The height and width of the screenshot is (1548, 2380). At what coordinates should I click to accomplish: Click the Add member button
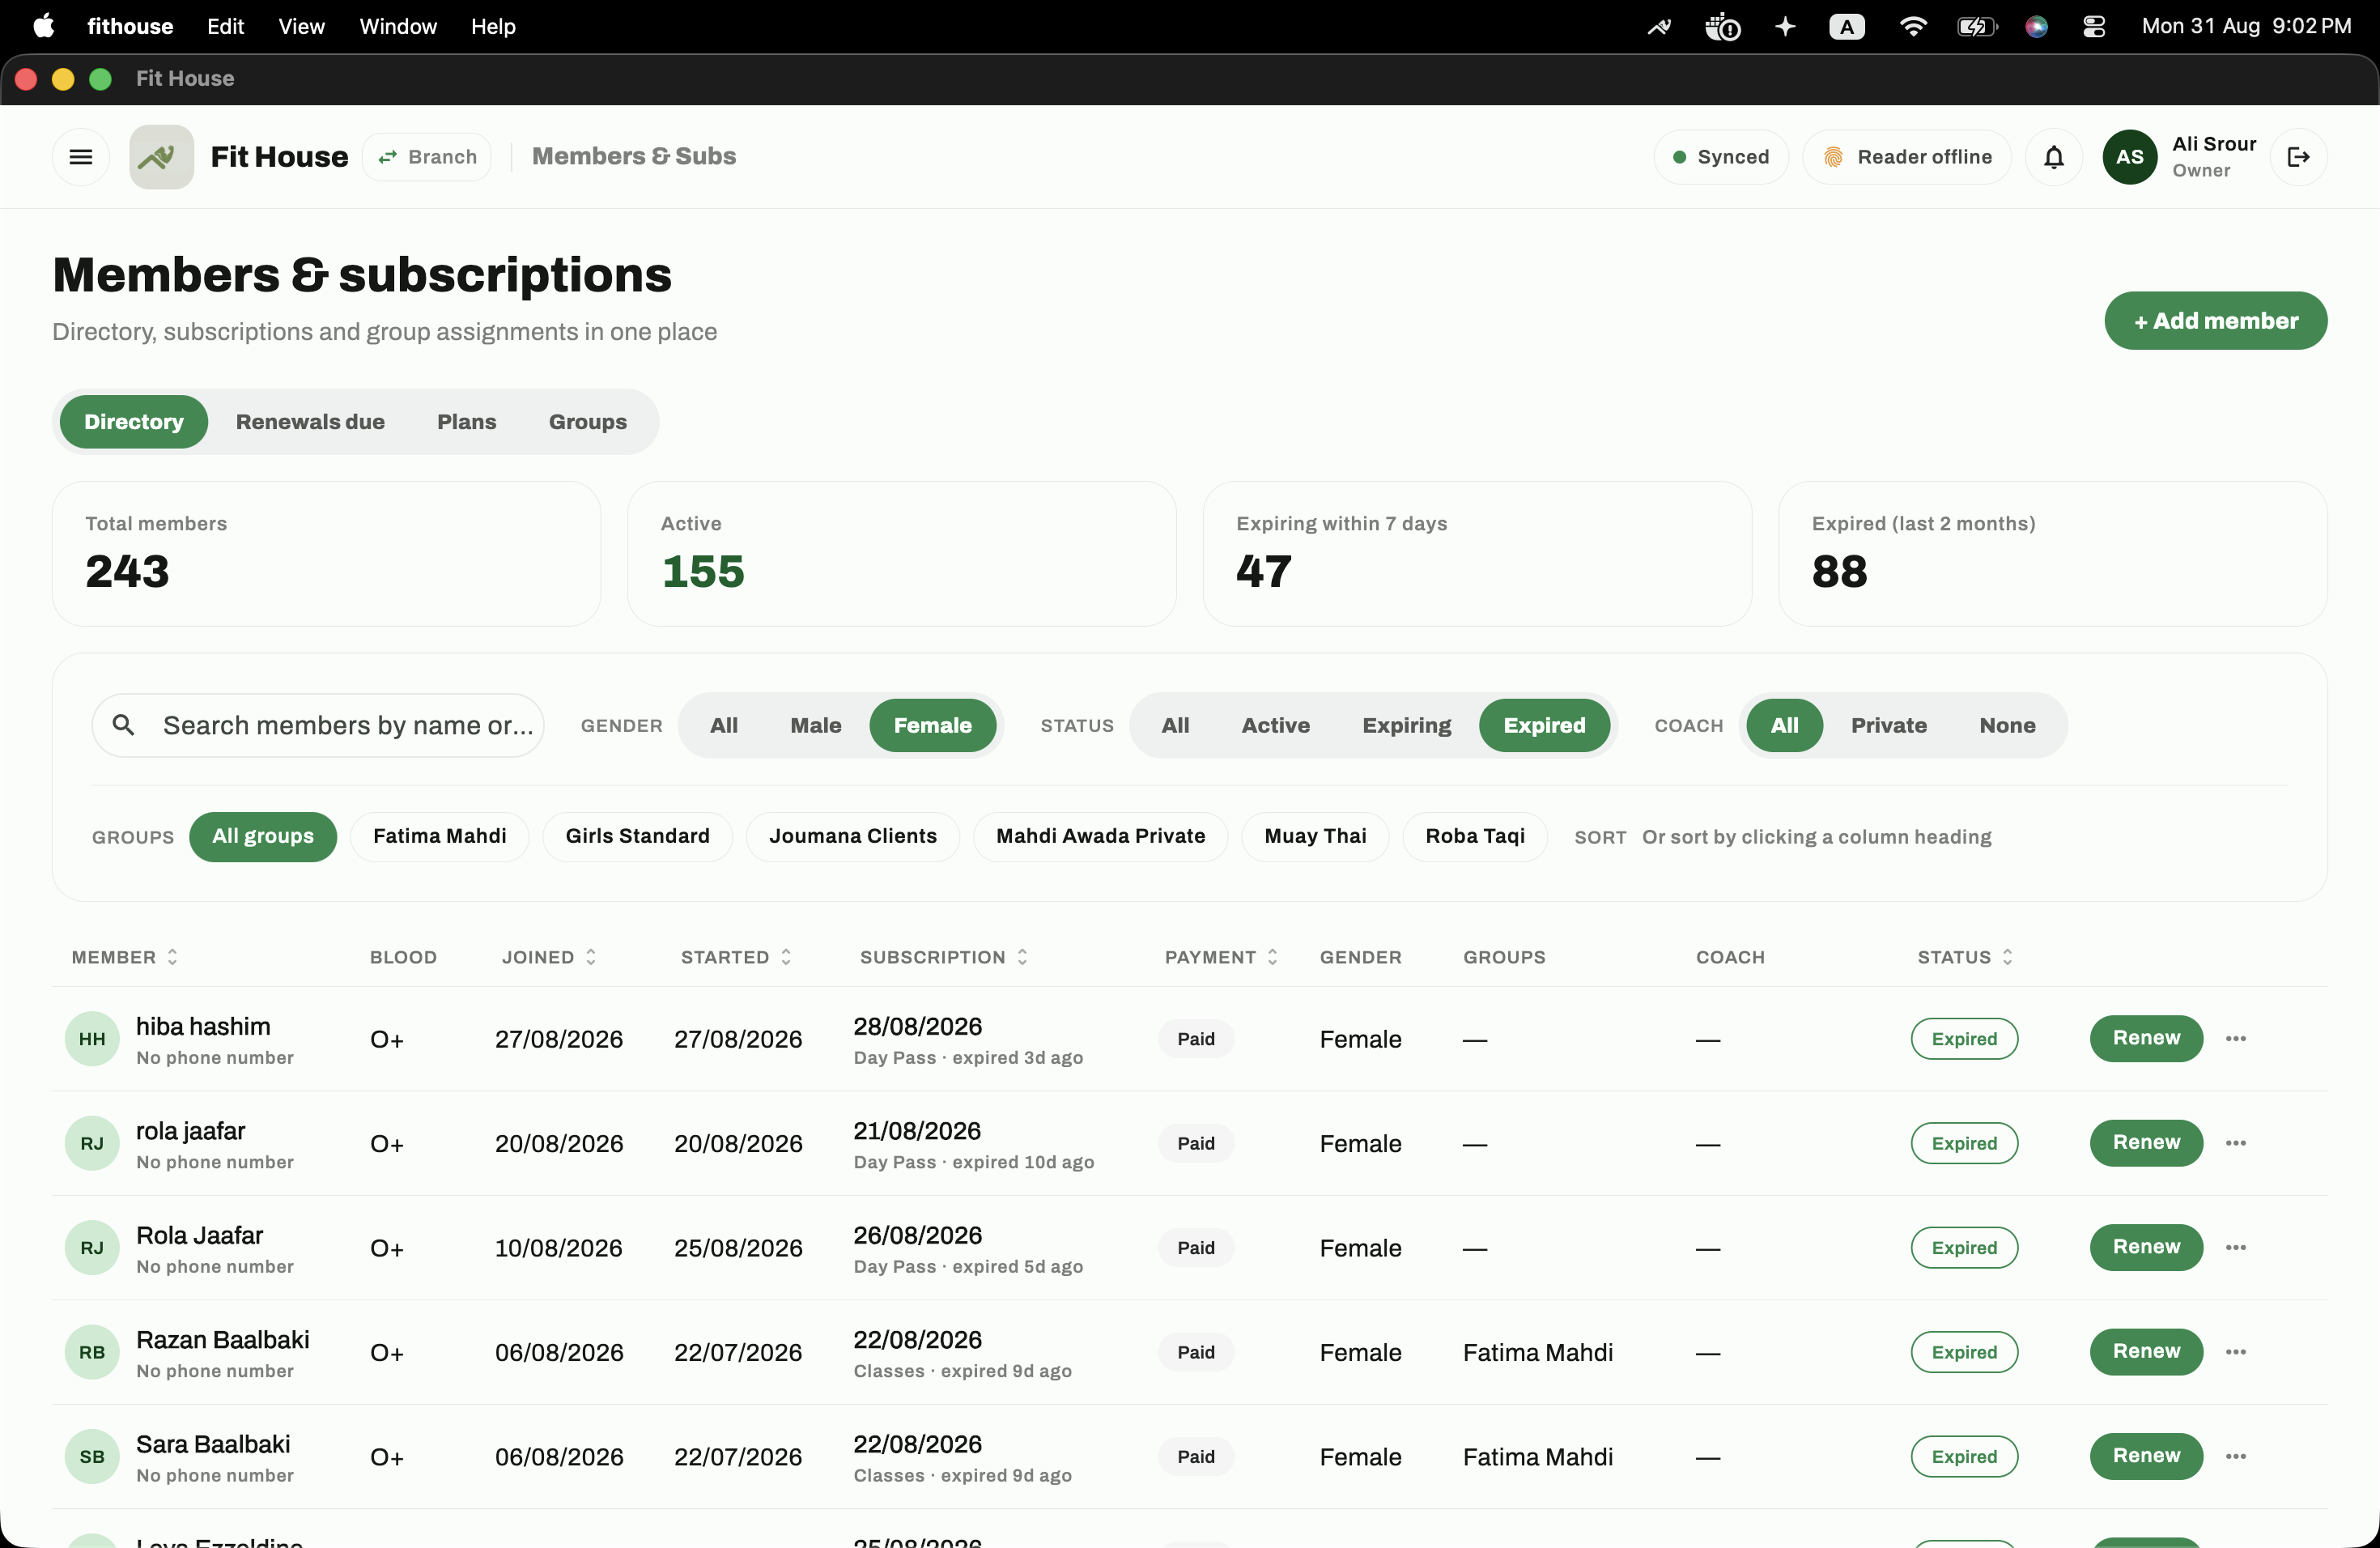[x=2215, y=321]
